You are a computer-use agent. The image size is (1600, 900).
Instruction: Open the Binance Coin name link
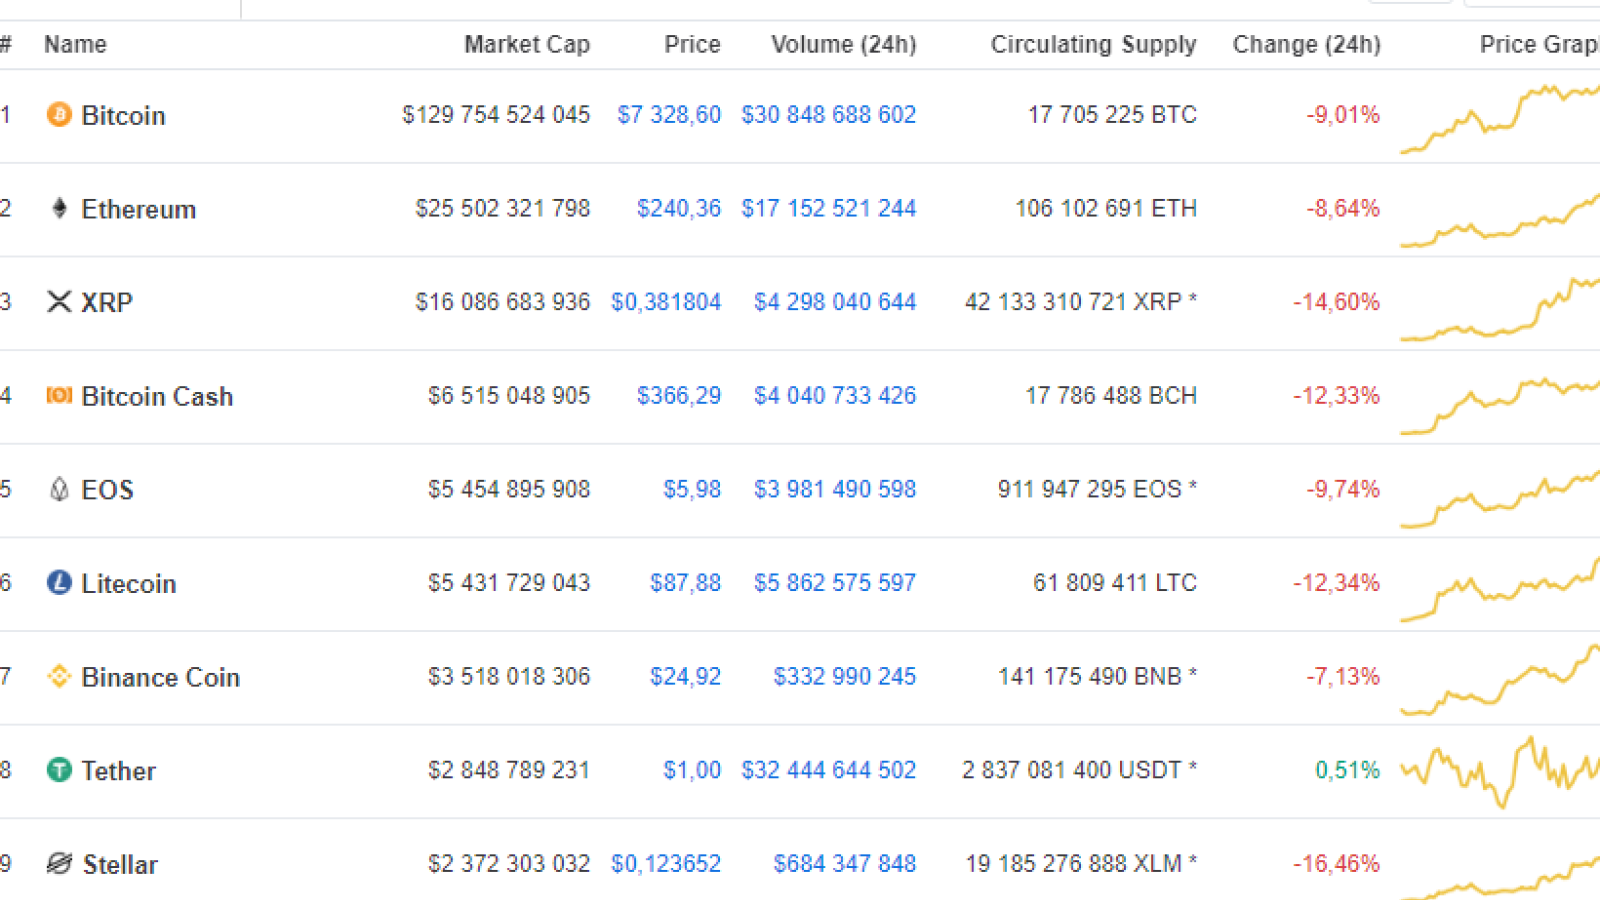coord(160,677)
